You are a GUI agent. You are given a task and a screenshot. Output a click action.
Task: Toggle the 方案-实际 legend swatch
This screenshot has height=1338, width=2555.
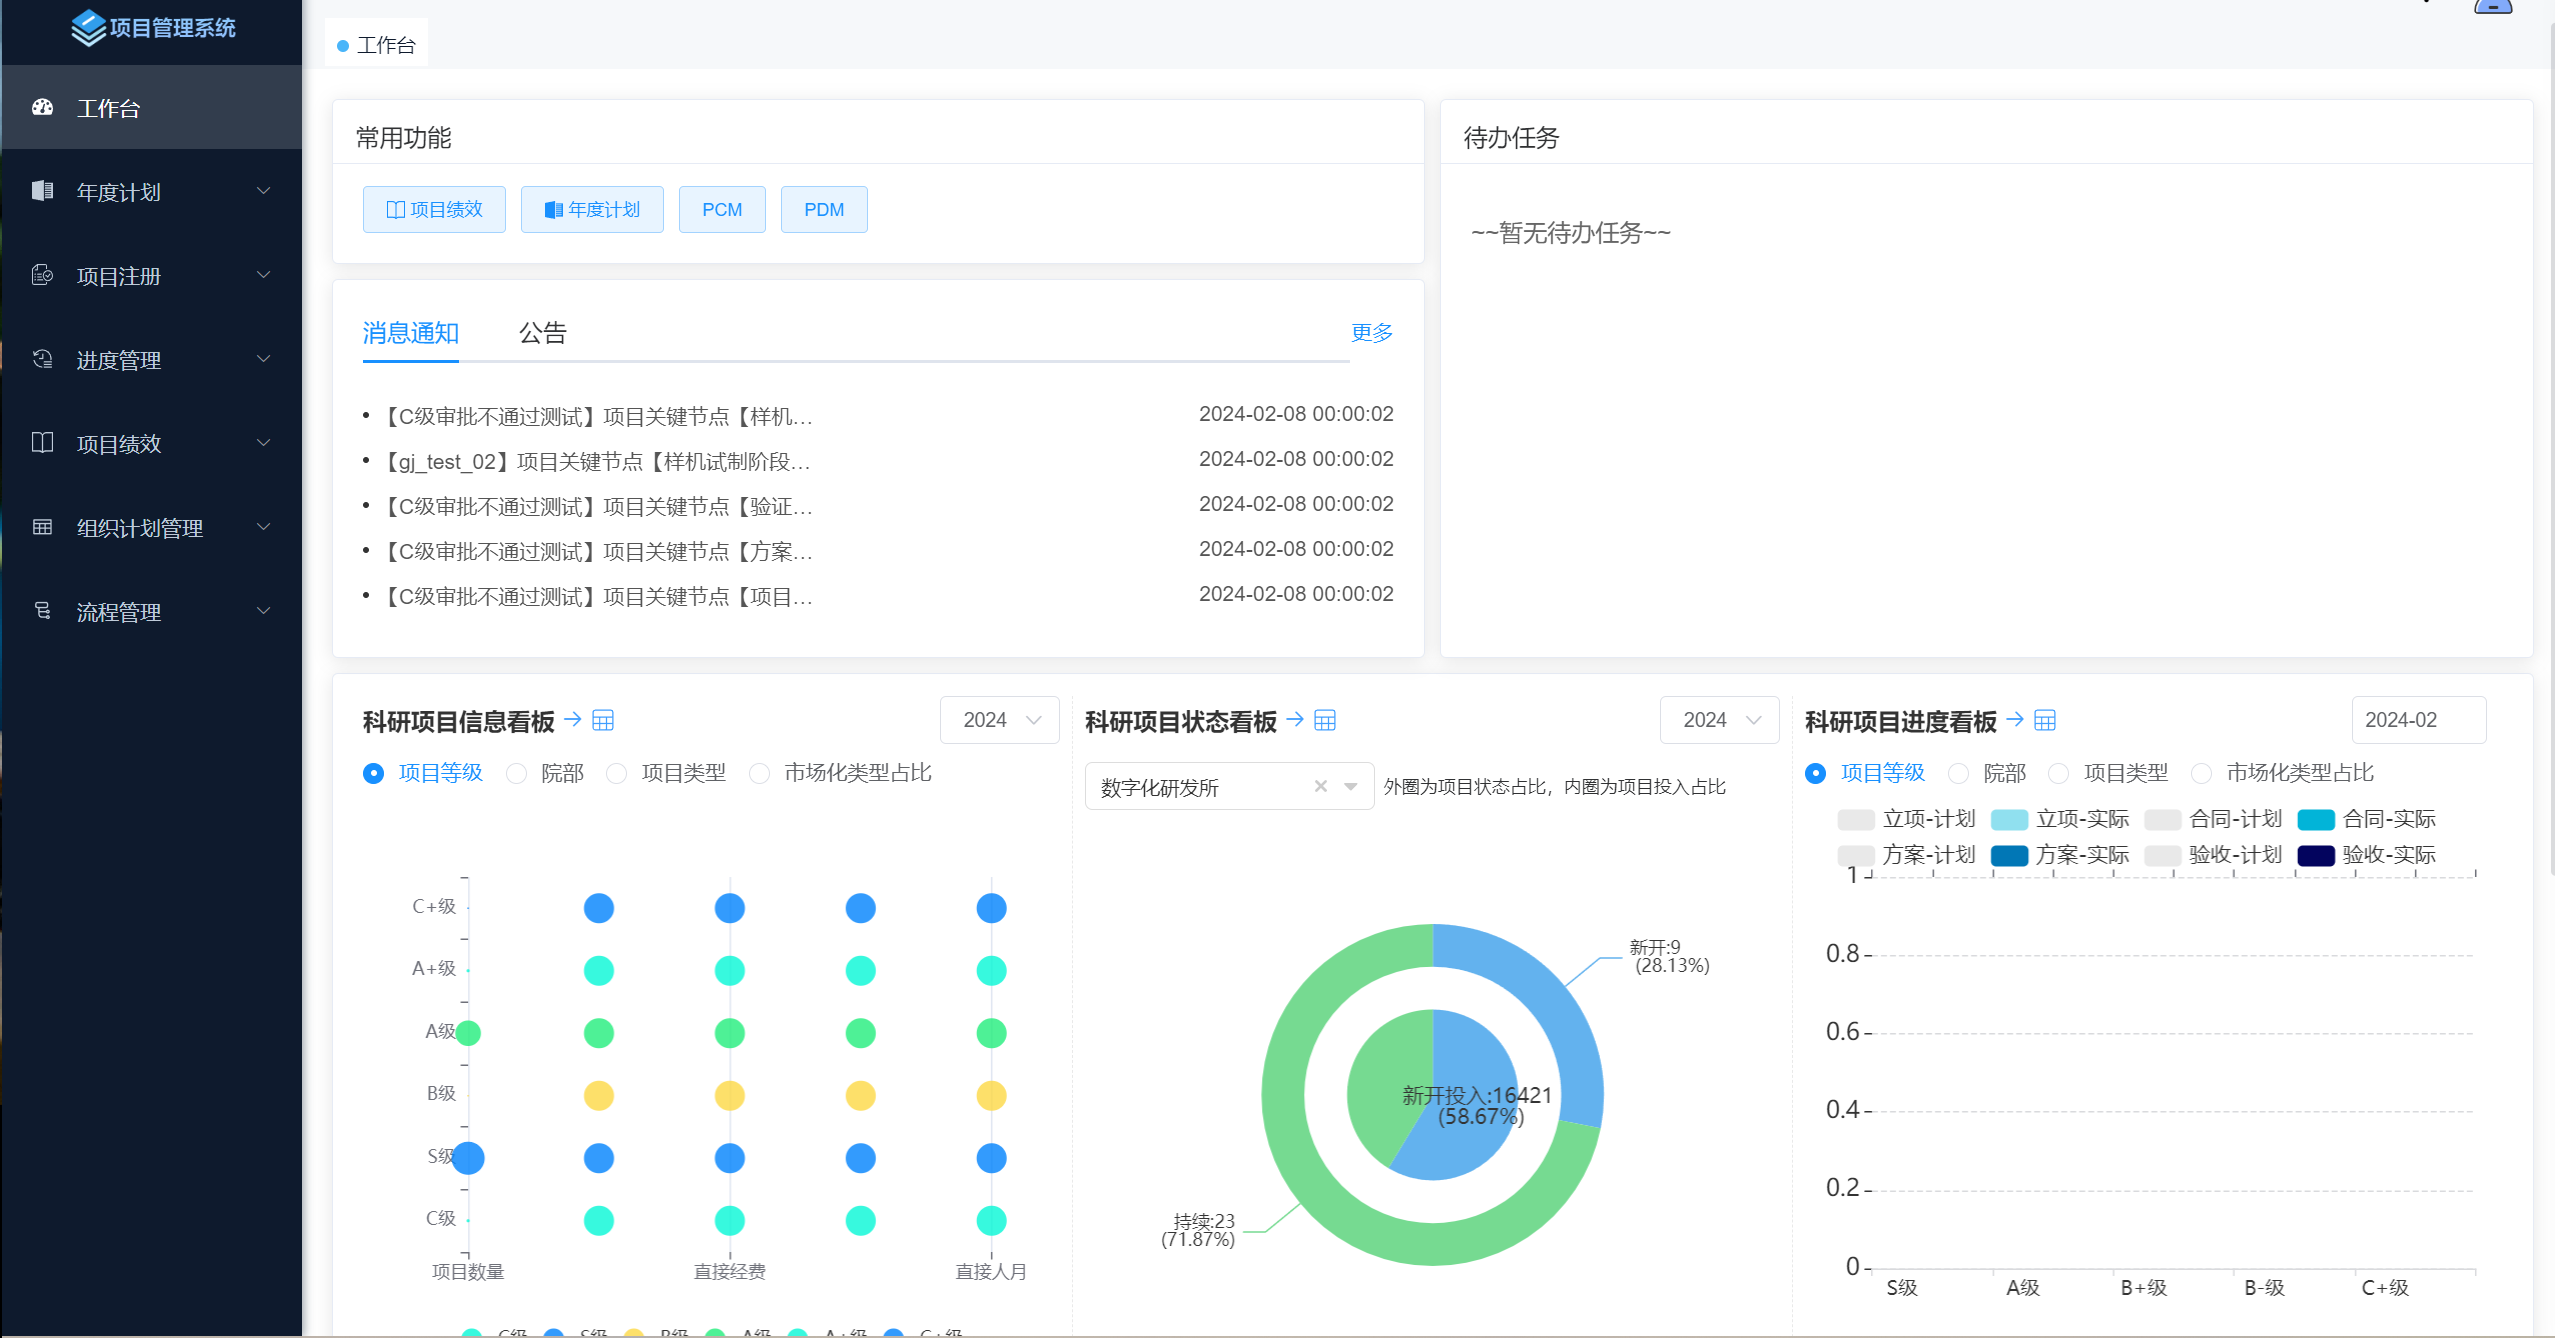coord(2009,856)
